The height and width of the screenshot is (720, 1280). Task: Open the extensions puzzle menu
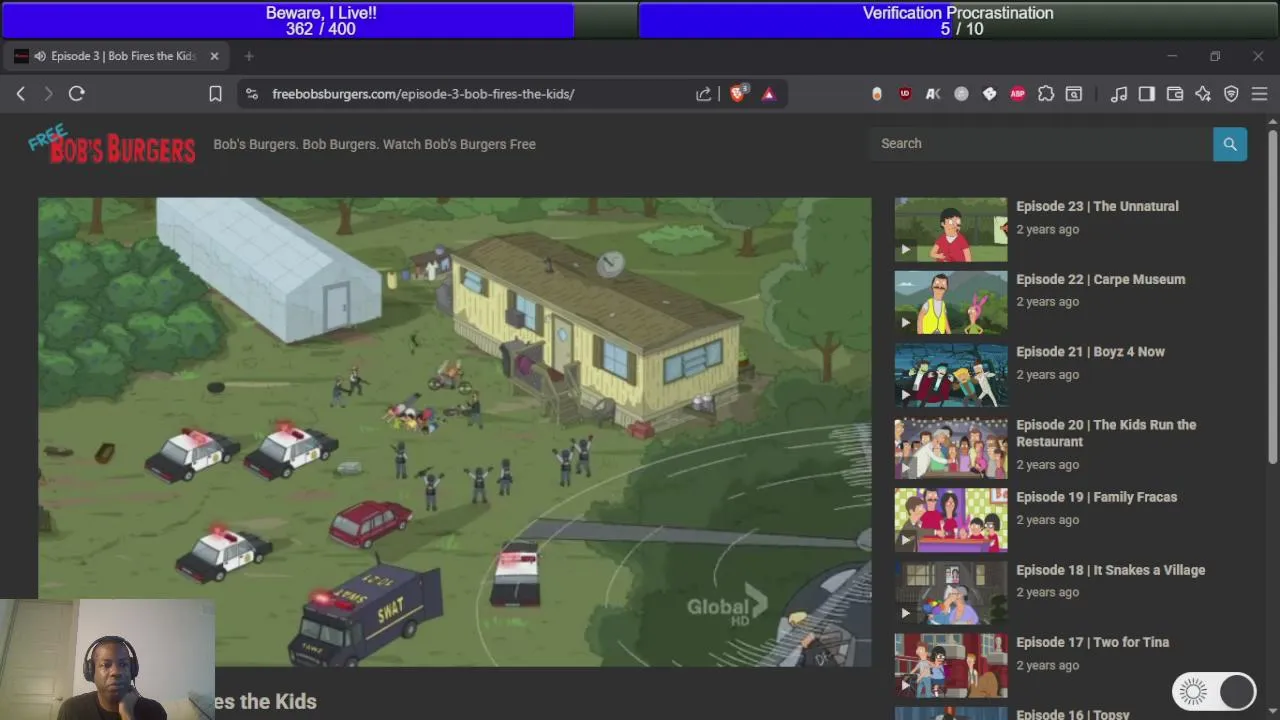(1045, 93)
